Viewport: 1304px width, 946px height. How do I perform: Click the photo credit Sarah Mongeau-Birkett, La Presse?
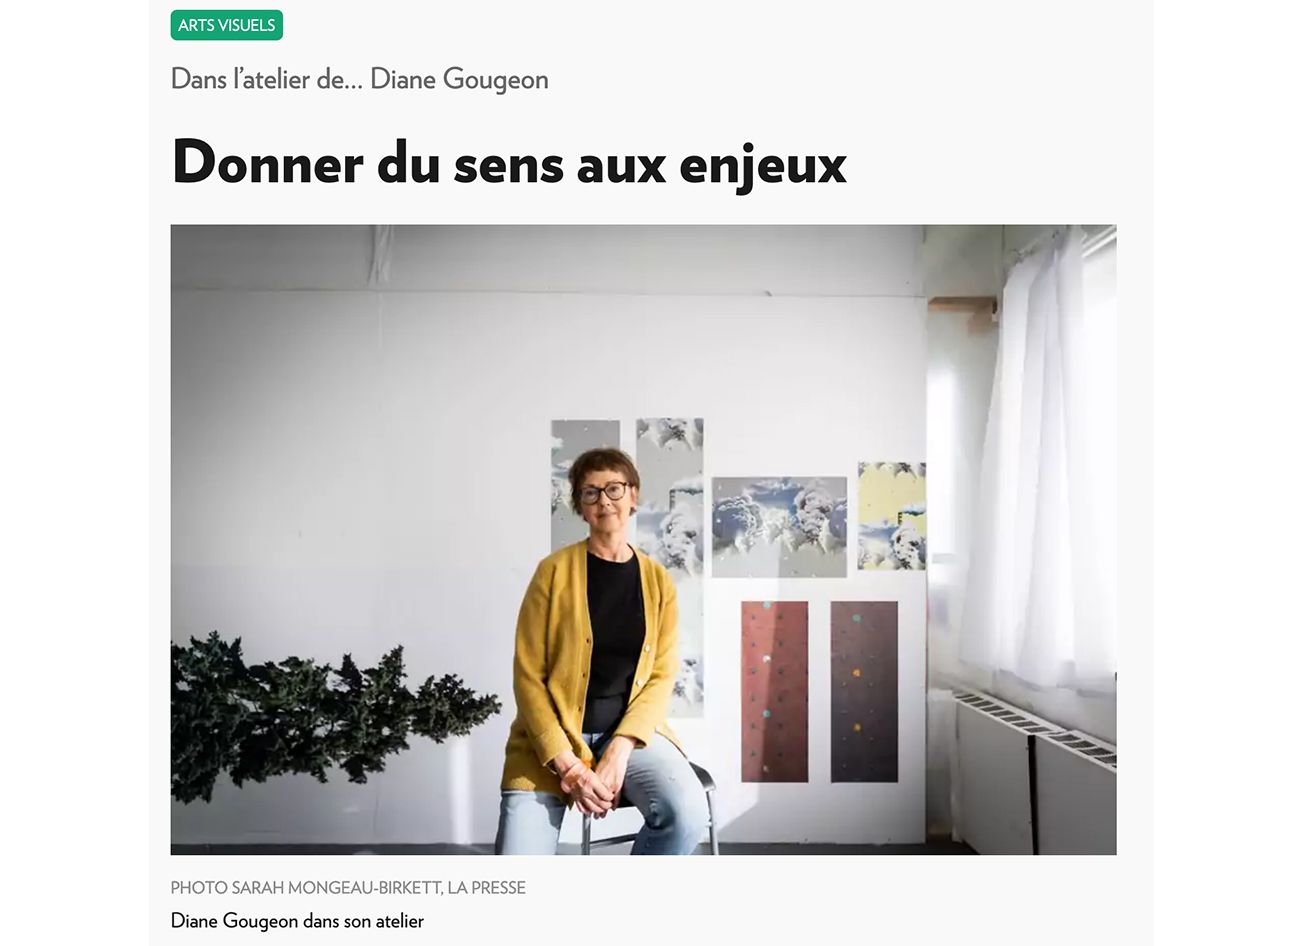(x=348, y=887)
